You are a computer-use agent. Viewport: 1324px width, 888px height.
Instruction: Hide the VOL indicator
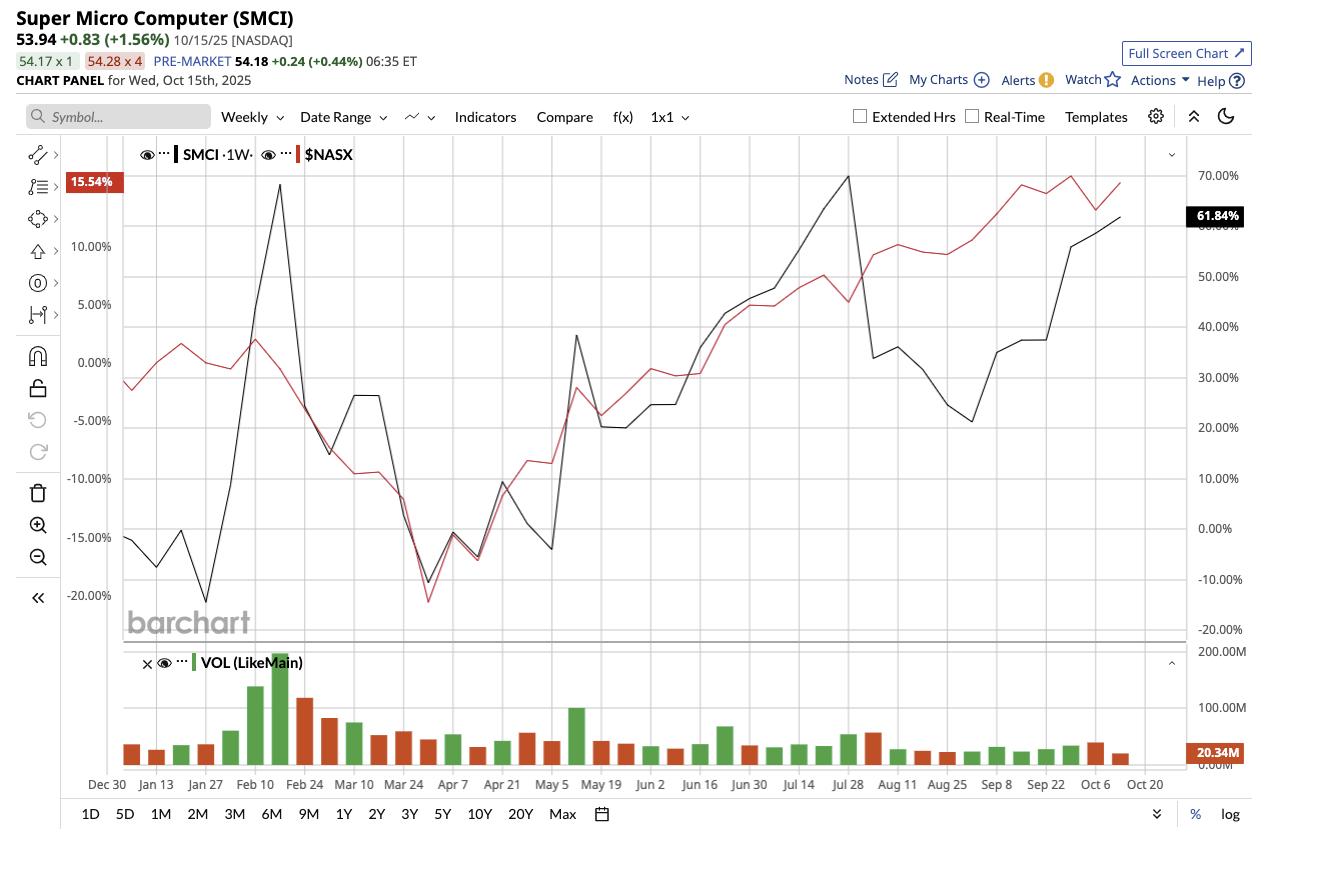[x=165, y=663]
